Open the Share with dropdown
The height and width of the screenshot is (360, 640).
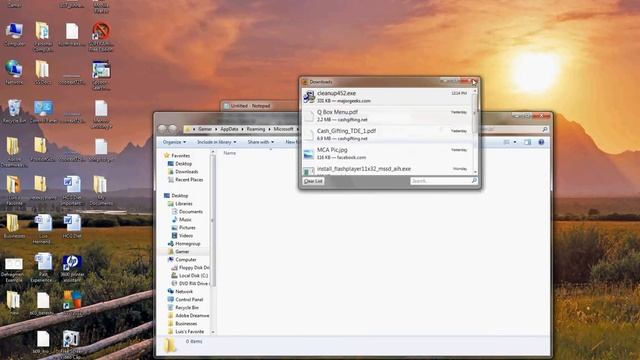260,142
